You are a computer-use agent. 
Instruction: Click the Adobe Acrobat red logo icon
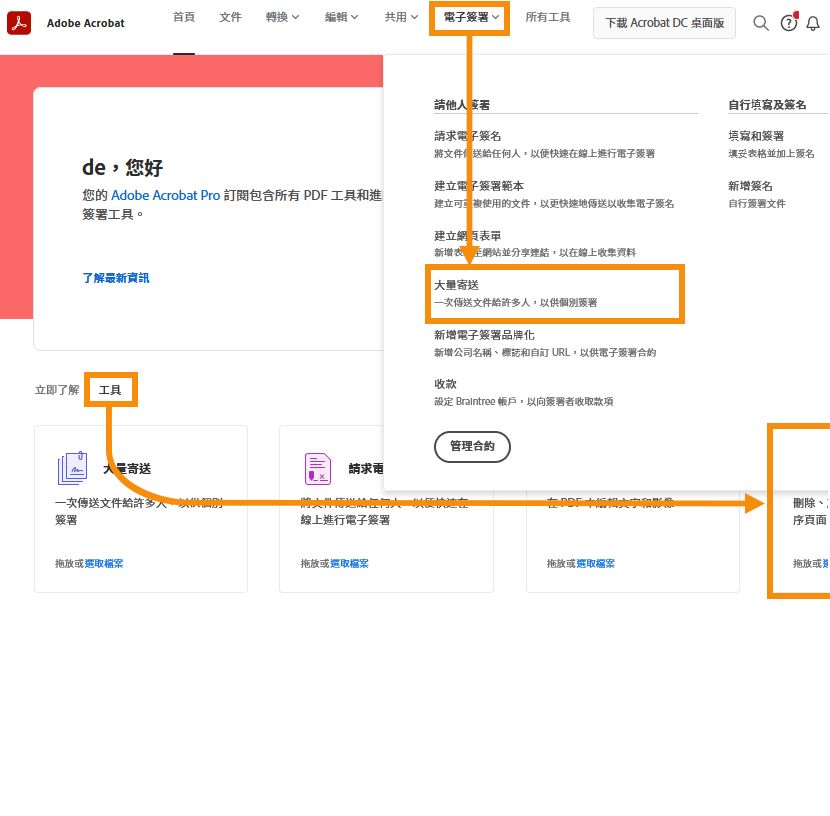coord(19,23)
